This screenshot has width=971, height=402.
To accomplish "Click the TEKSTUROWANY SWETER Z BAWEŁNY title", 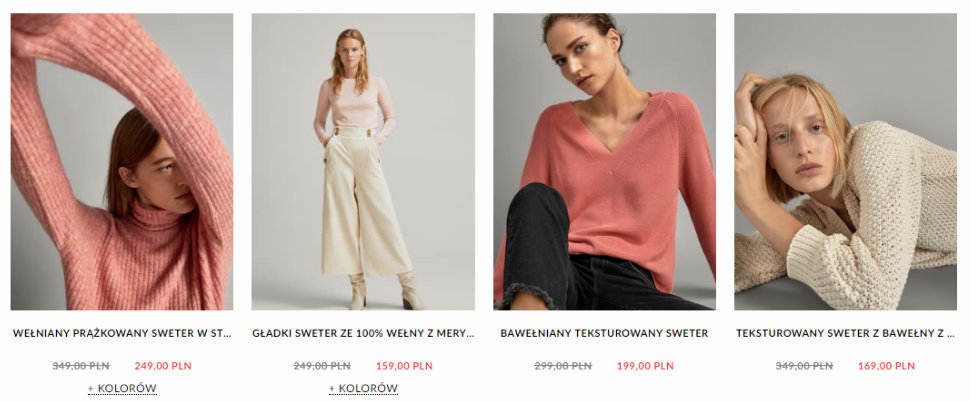I will pyautogui.click(x=845, y=333).
